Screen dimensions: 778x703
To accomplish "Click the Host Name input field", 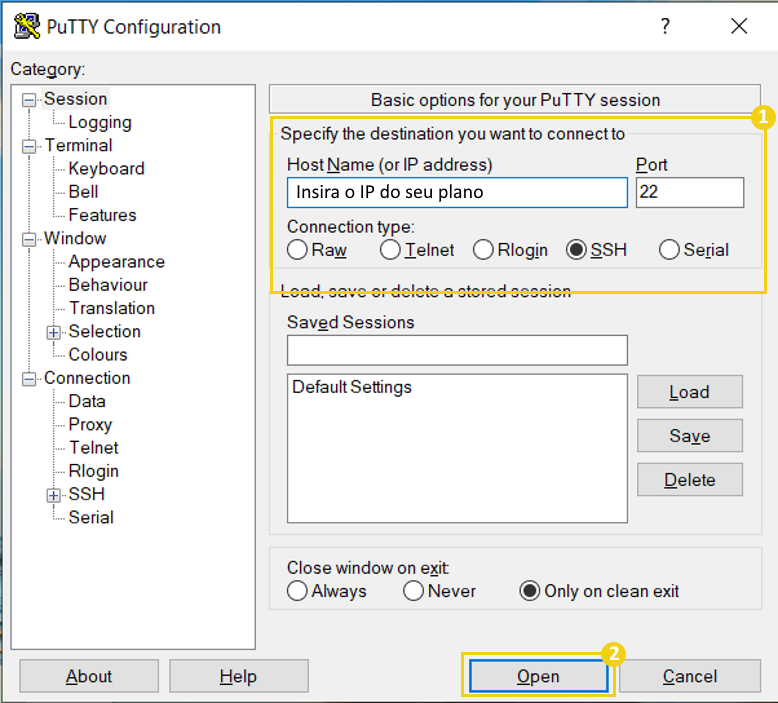I will point(457,192).
